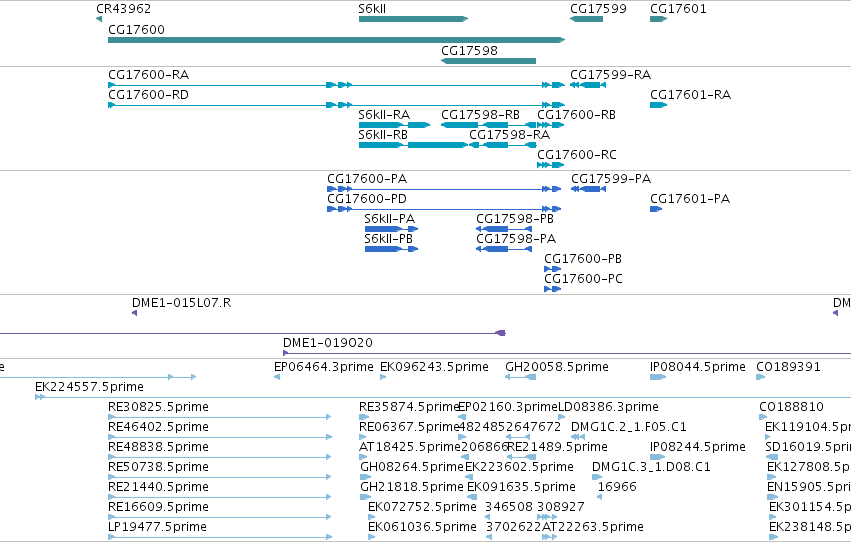Select the CG17601 gene feature
Screen dimensions: 851x542
pyautogui.click(x=658, y=19)
